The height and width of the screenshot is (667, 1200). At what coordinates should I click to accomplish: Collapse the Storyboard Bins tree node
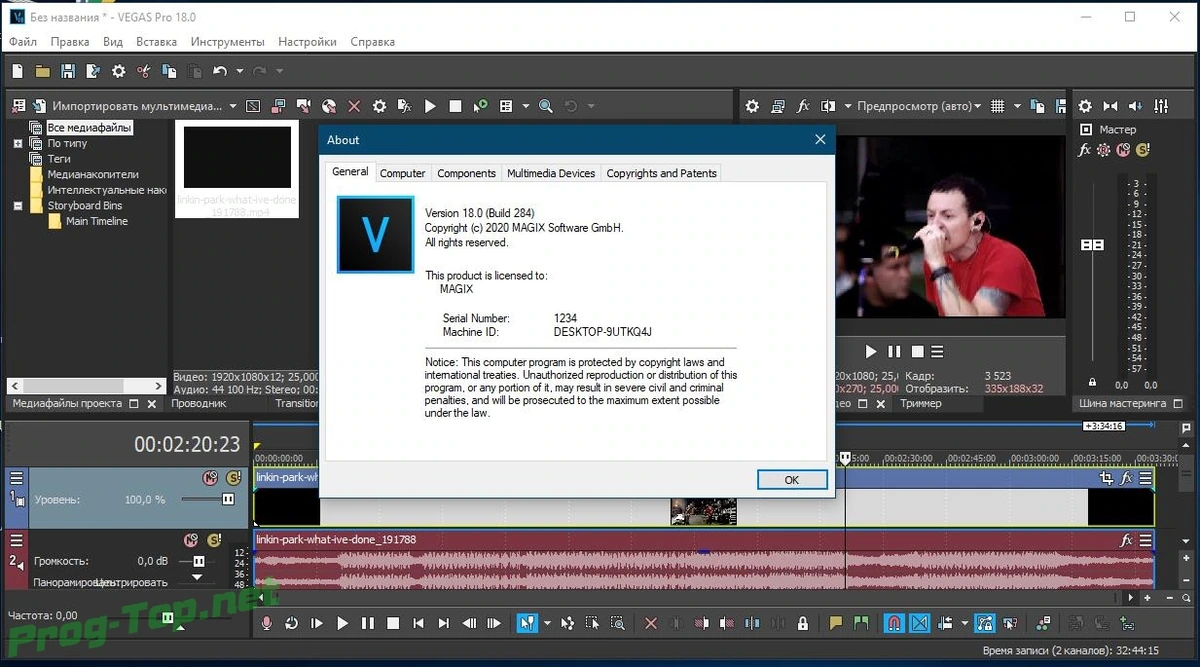pyautogui.click(x=18, y=206)
